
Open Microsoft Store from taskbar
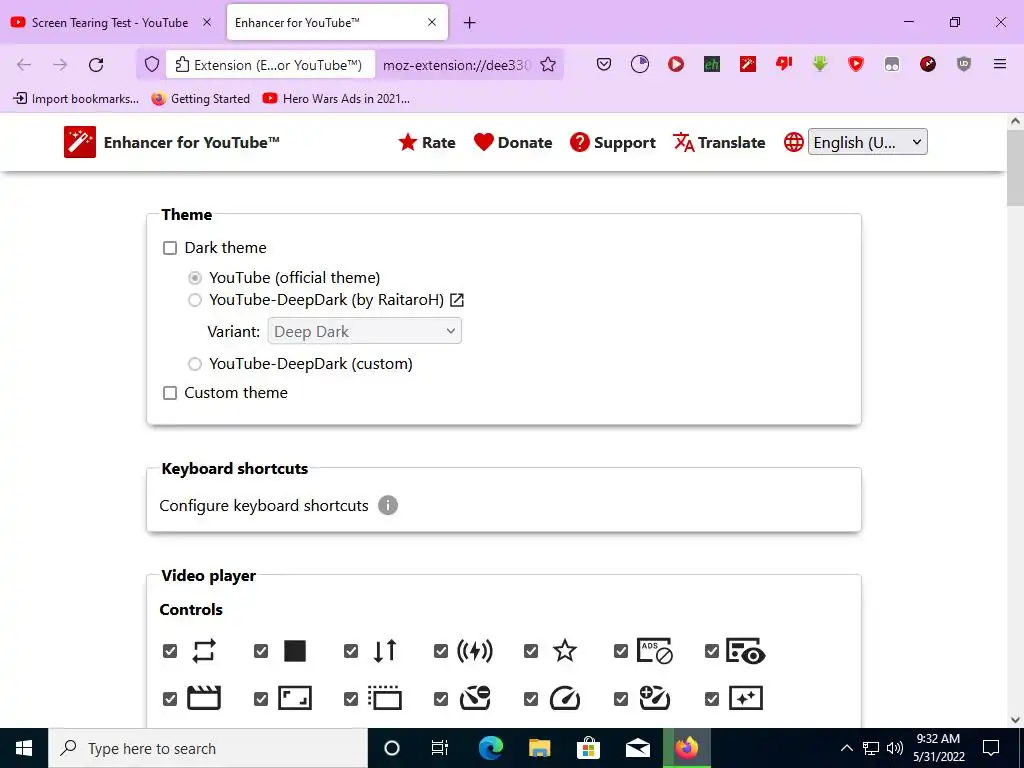588,748
